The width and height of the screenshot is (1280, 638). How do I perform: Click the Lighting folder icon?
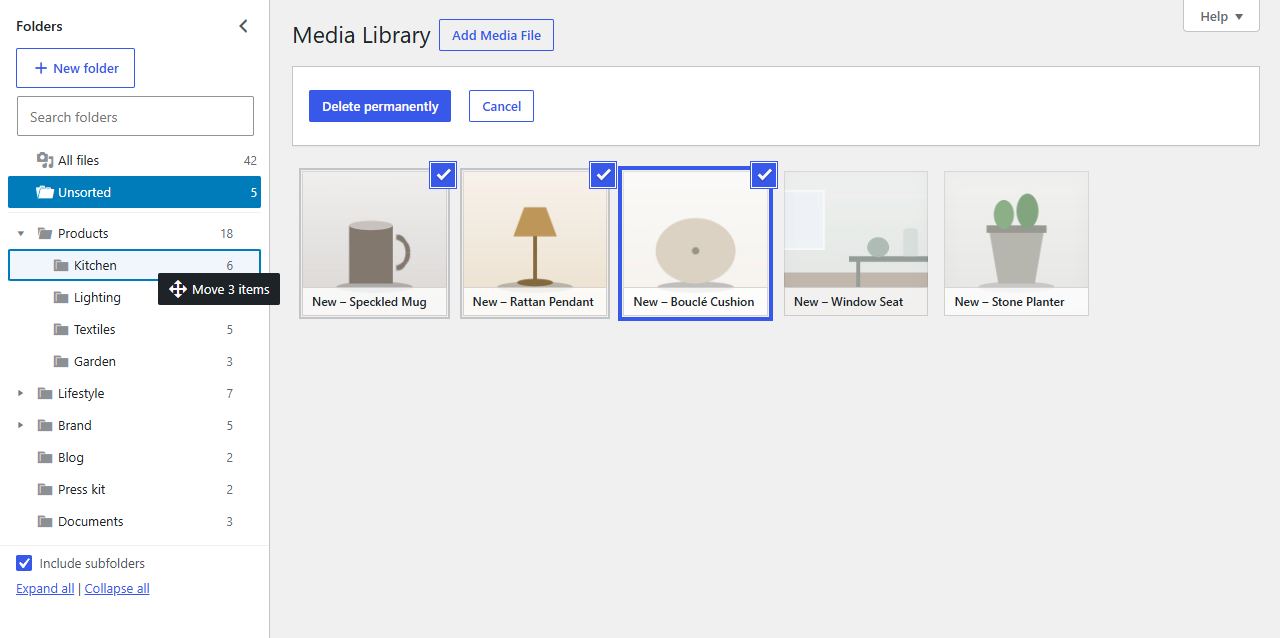pos(61,297)
